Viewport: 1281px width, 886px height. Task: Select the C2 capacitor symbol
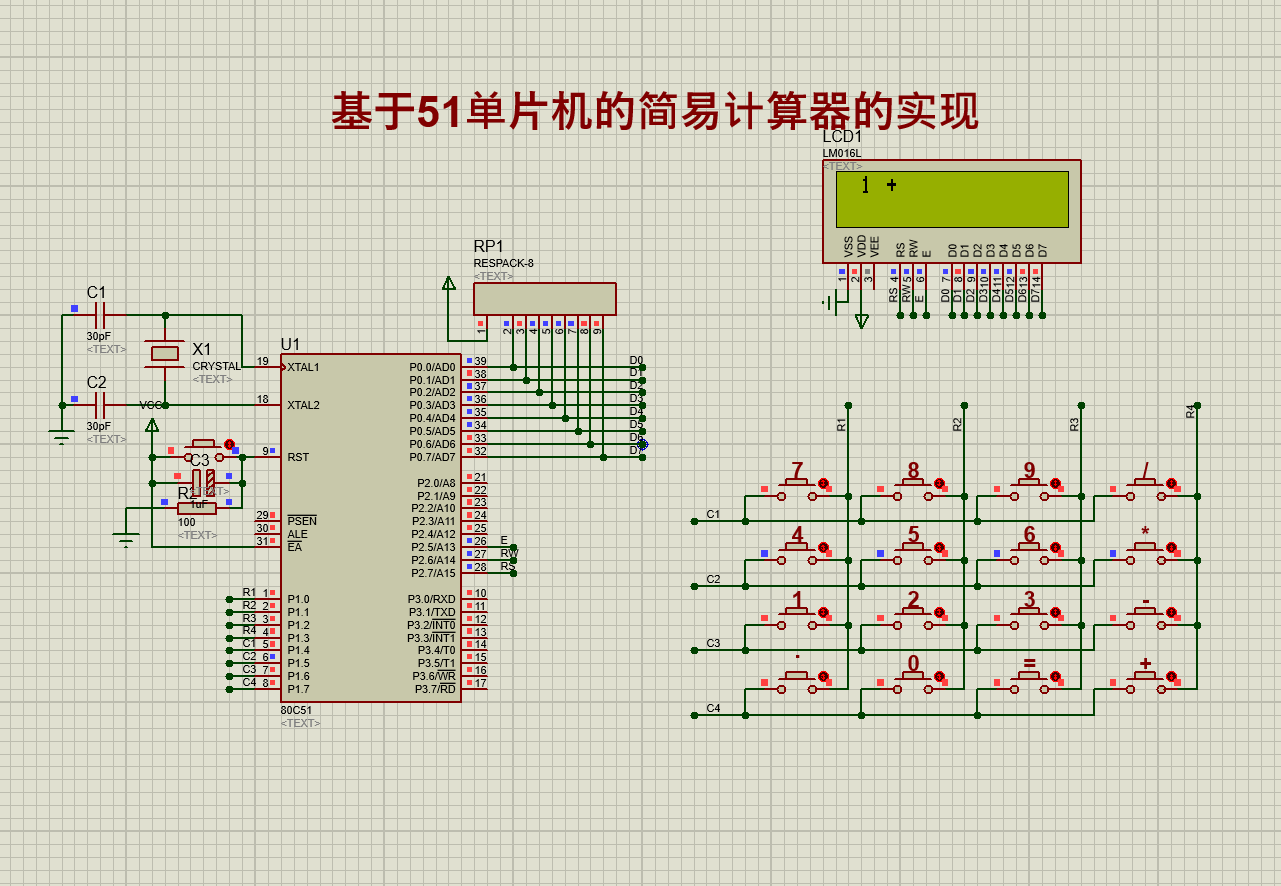click(x=98, y=405)
